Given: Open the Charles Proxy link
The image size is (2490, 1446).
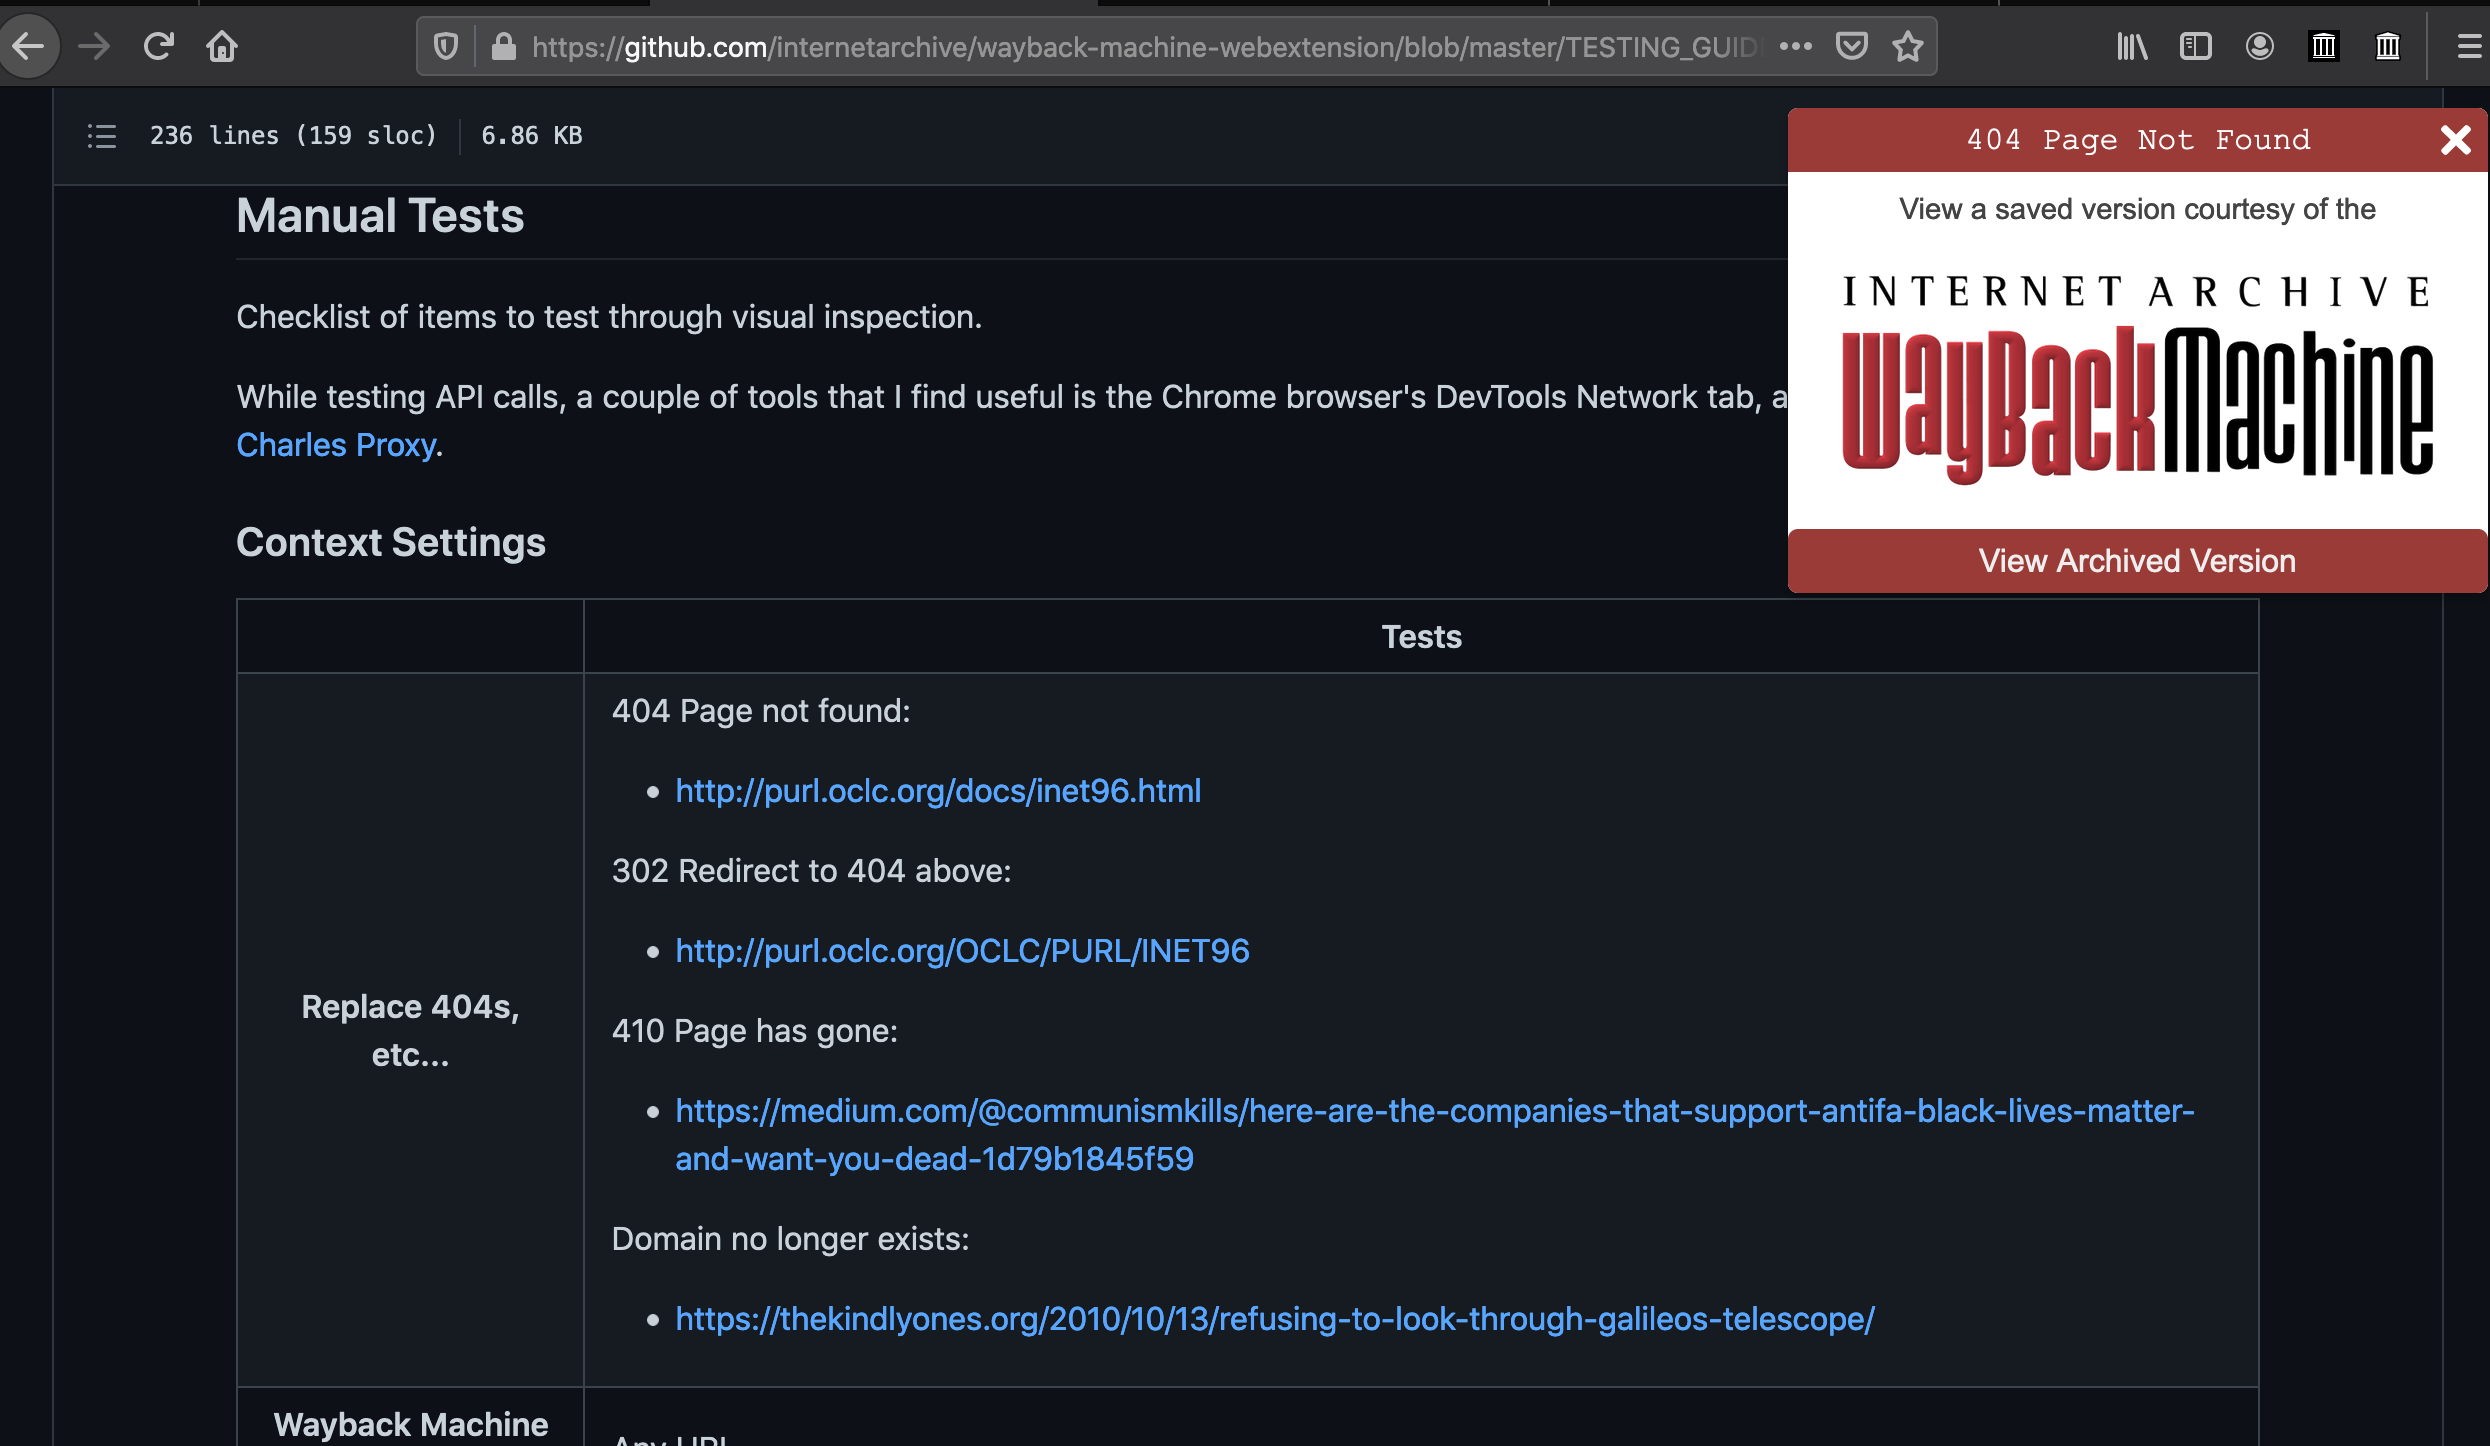Looking at the screenshot, I should [x=336, y=444].
